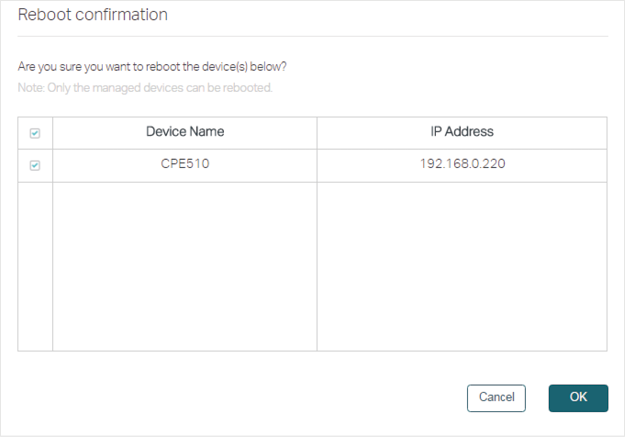Click the Device Name column header
The width and height of the screenshot is (625, 437).
coord(185,132)
